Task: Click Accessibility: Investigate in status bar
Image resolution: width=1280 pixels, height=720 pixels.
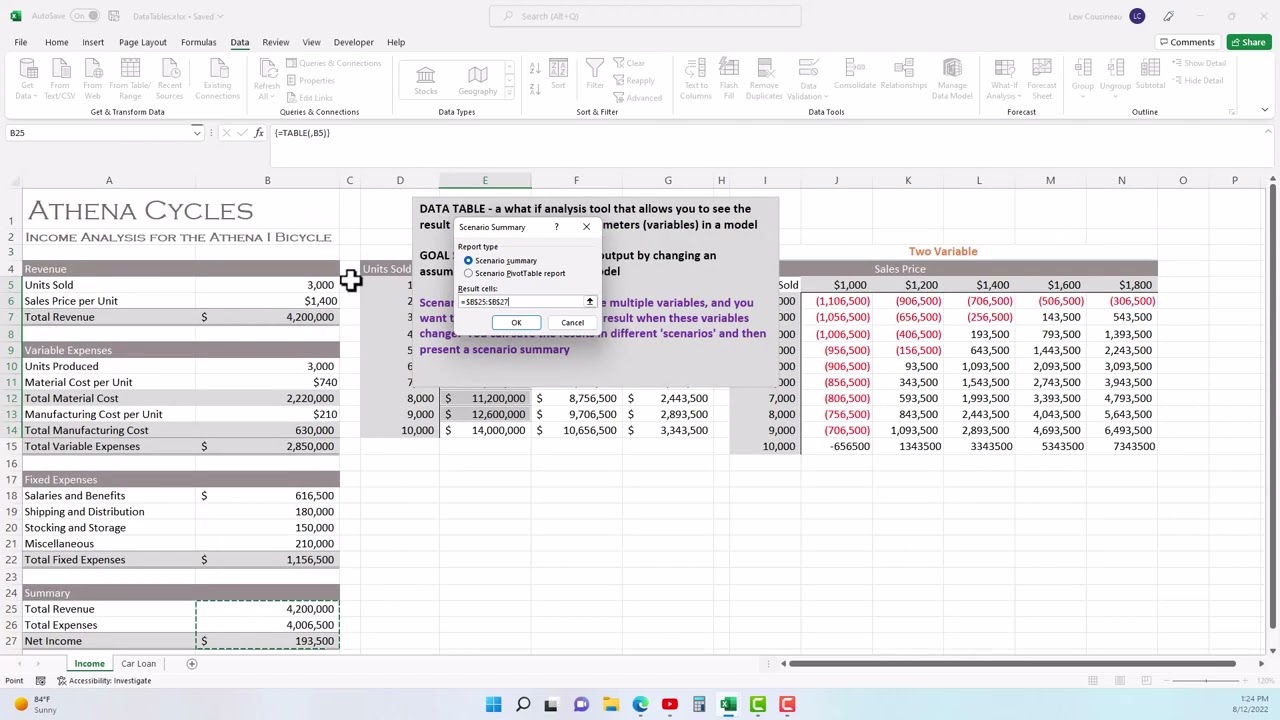Action: (104, 681)
